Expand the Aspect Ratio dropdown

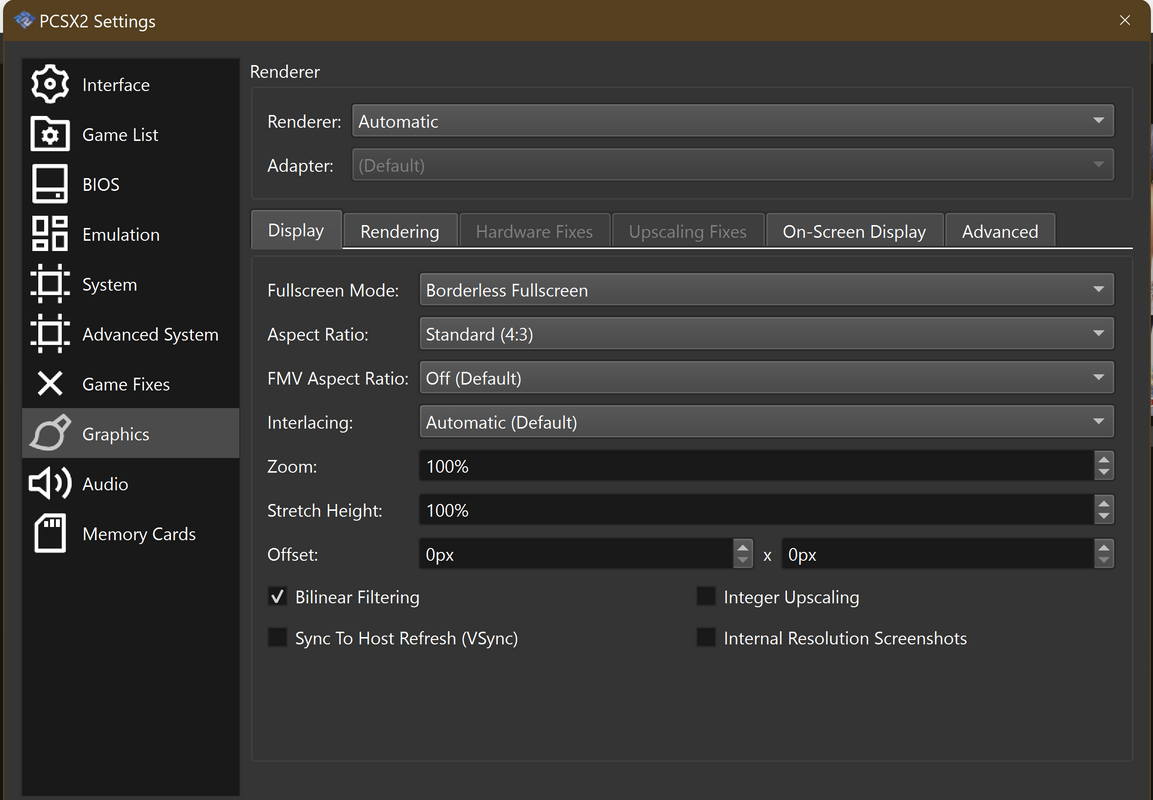point(766,334)
